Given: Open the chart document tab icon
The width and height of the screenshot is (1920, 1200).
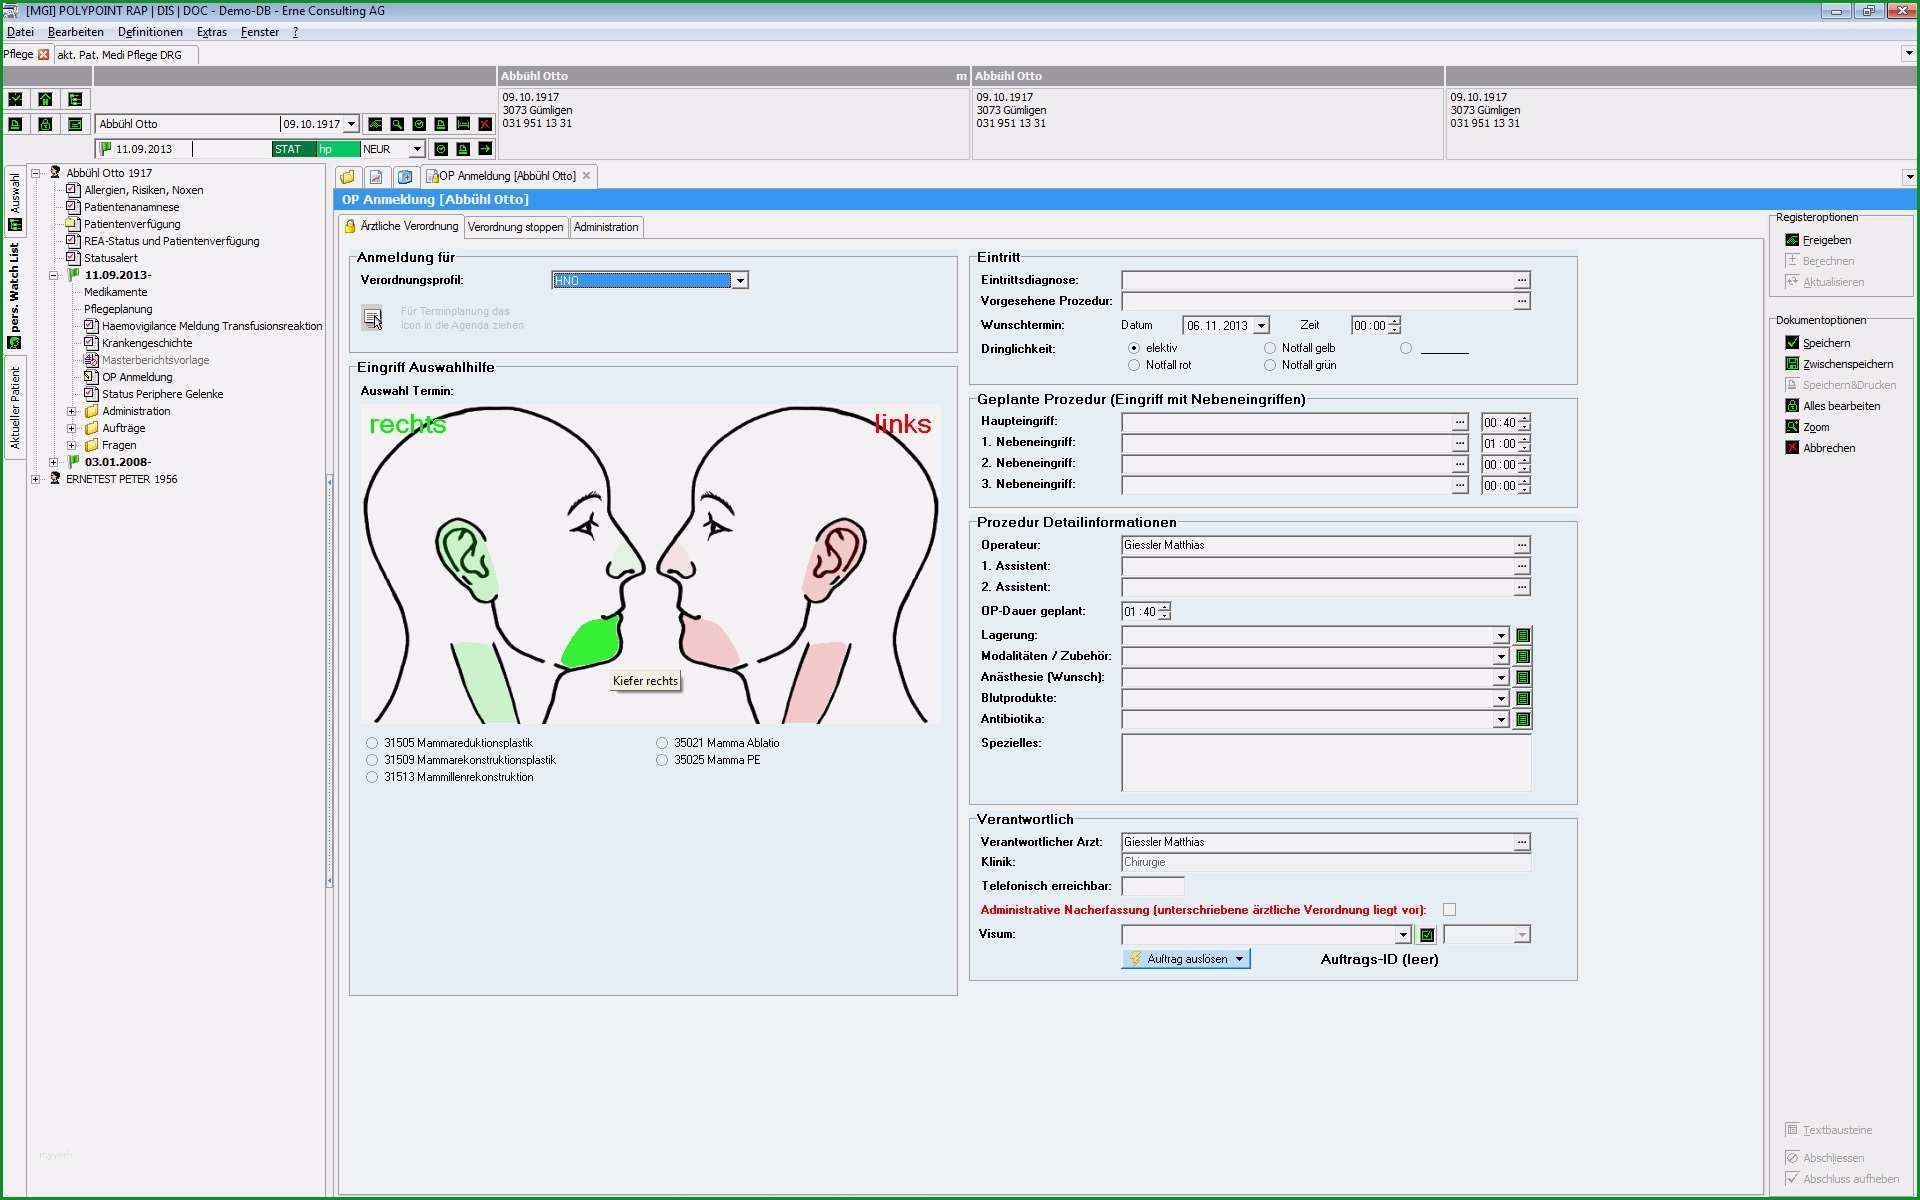Looking at the screenshot, I should [376, 176].
